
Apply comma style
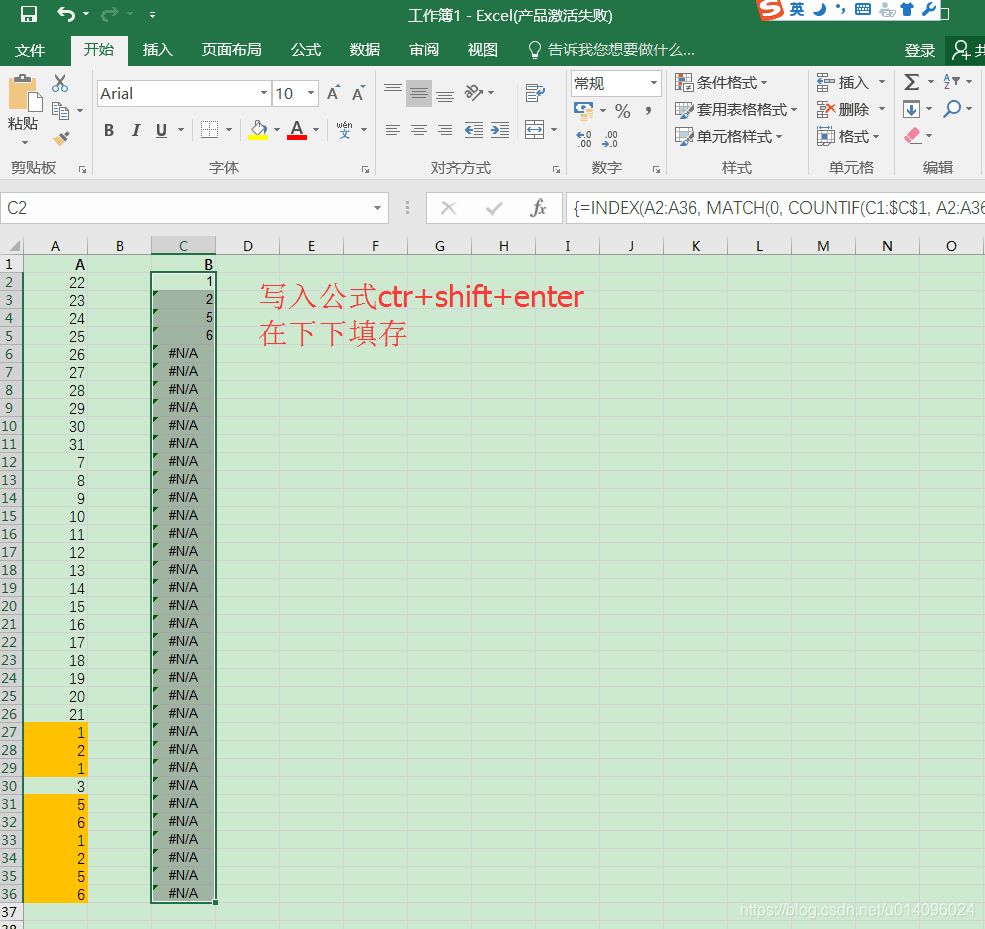[648, 111]
